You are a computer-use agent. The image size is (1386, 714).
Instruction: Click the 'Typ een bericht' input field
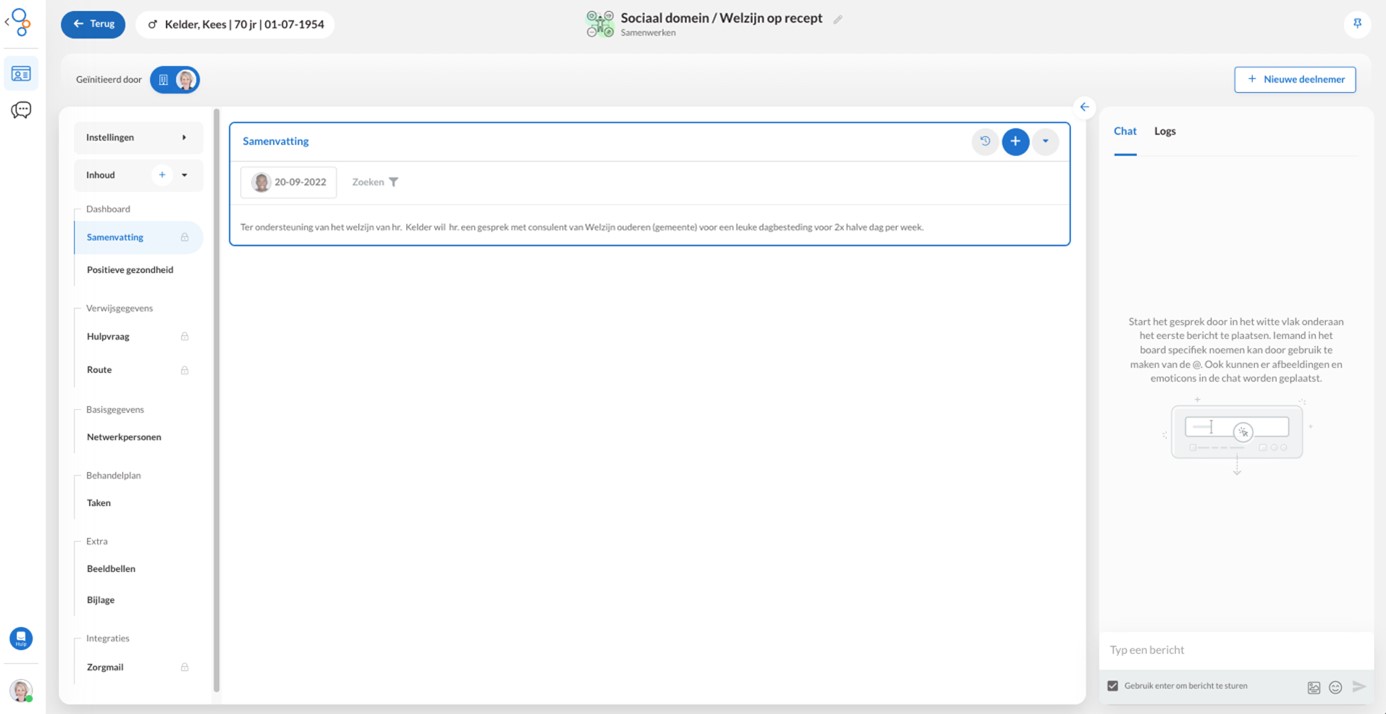[1235, 650]
